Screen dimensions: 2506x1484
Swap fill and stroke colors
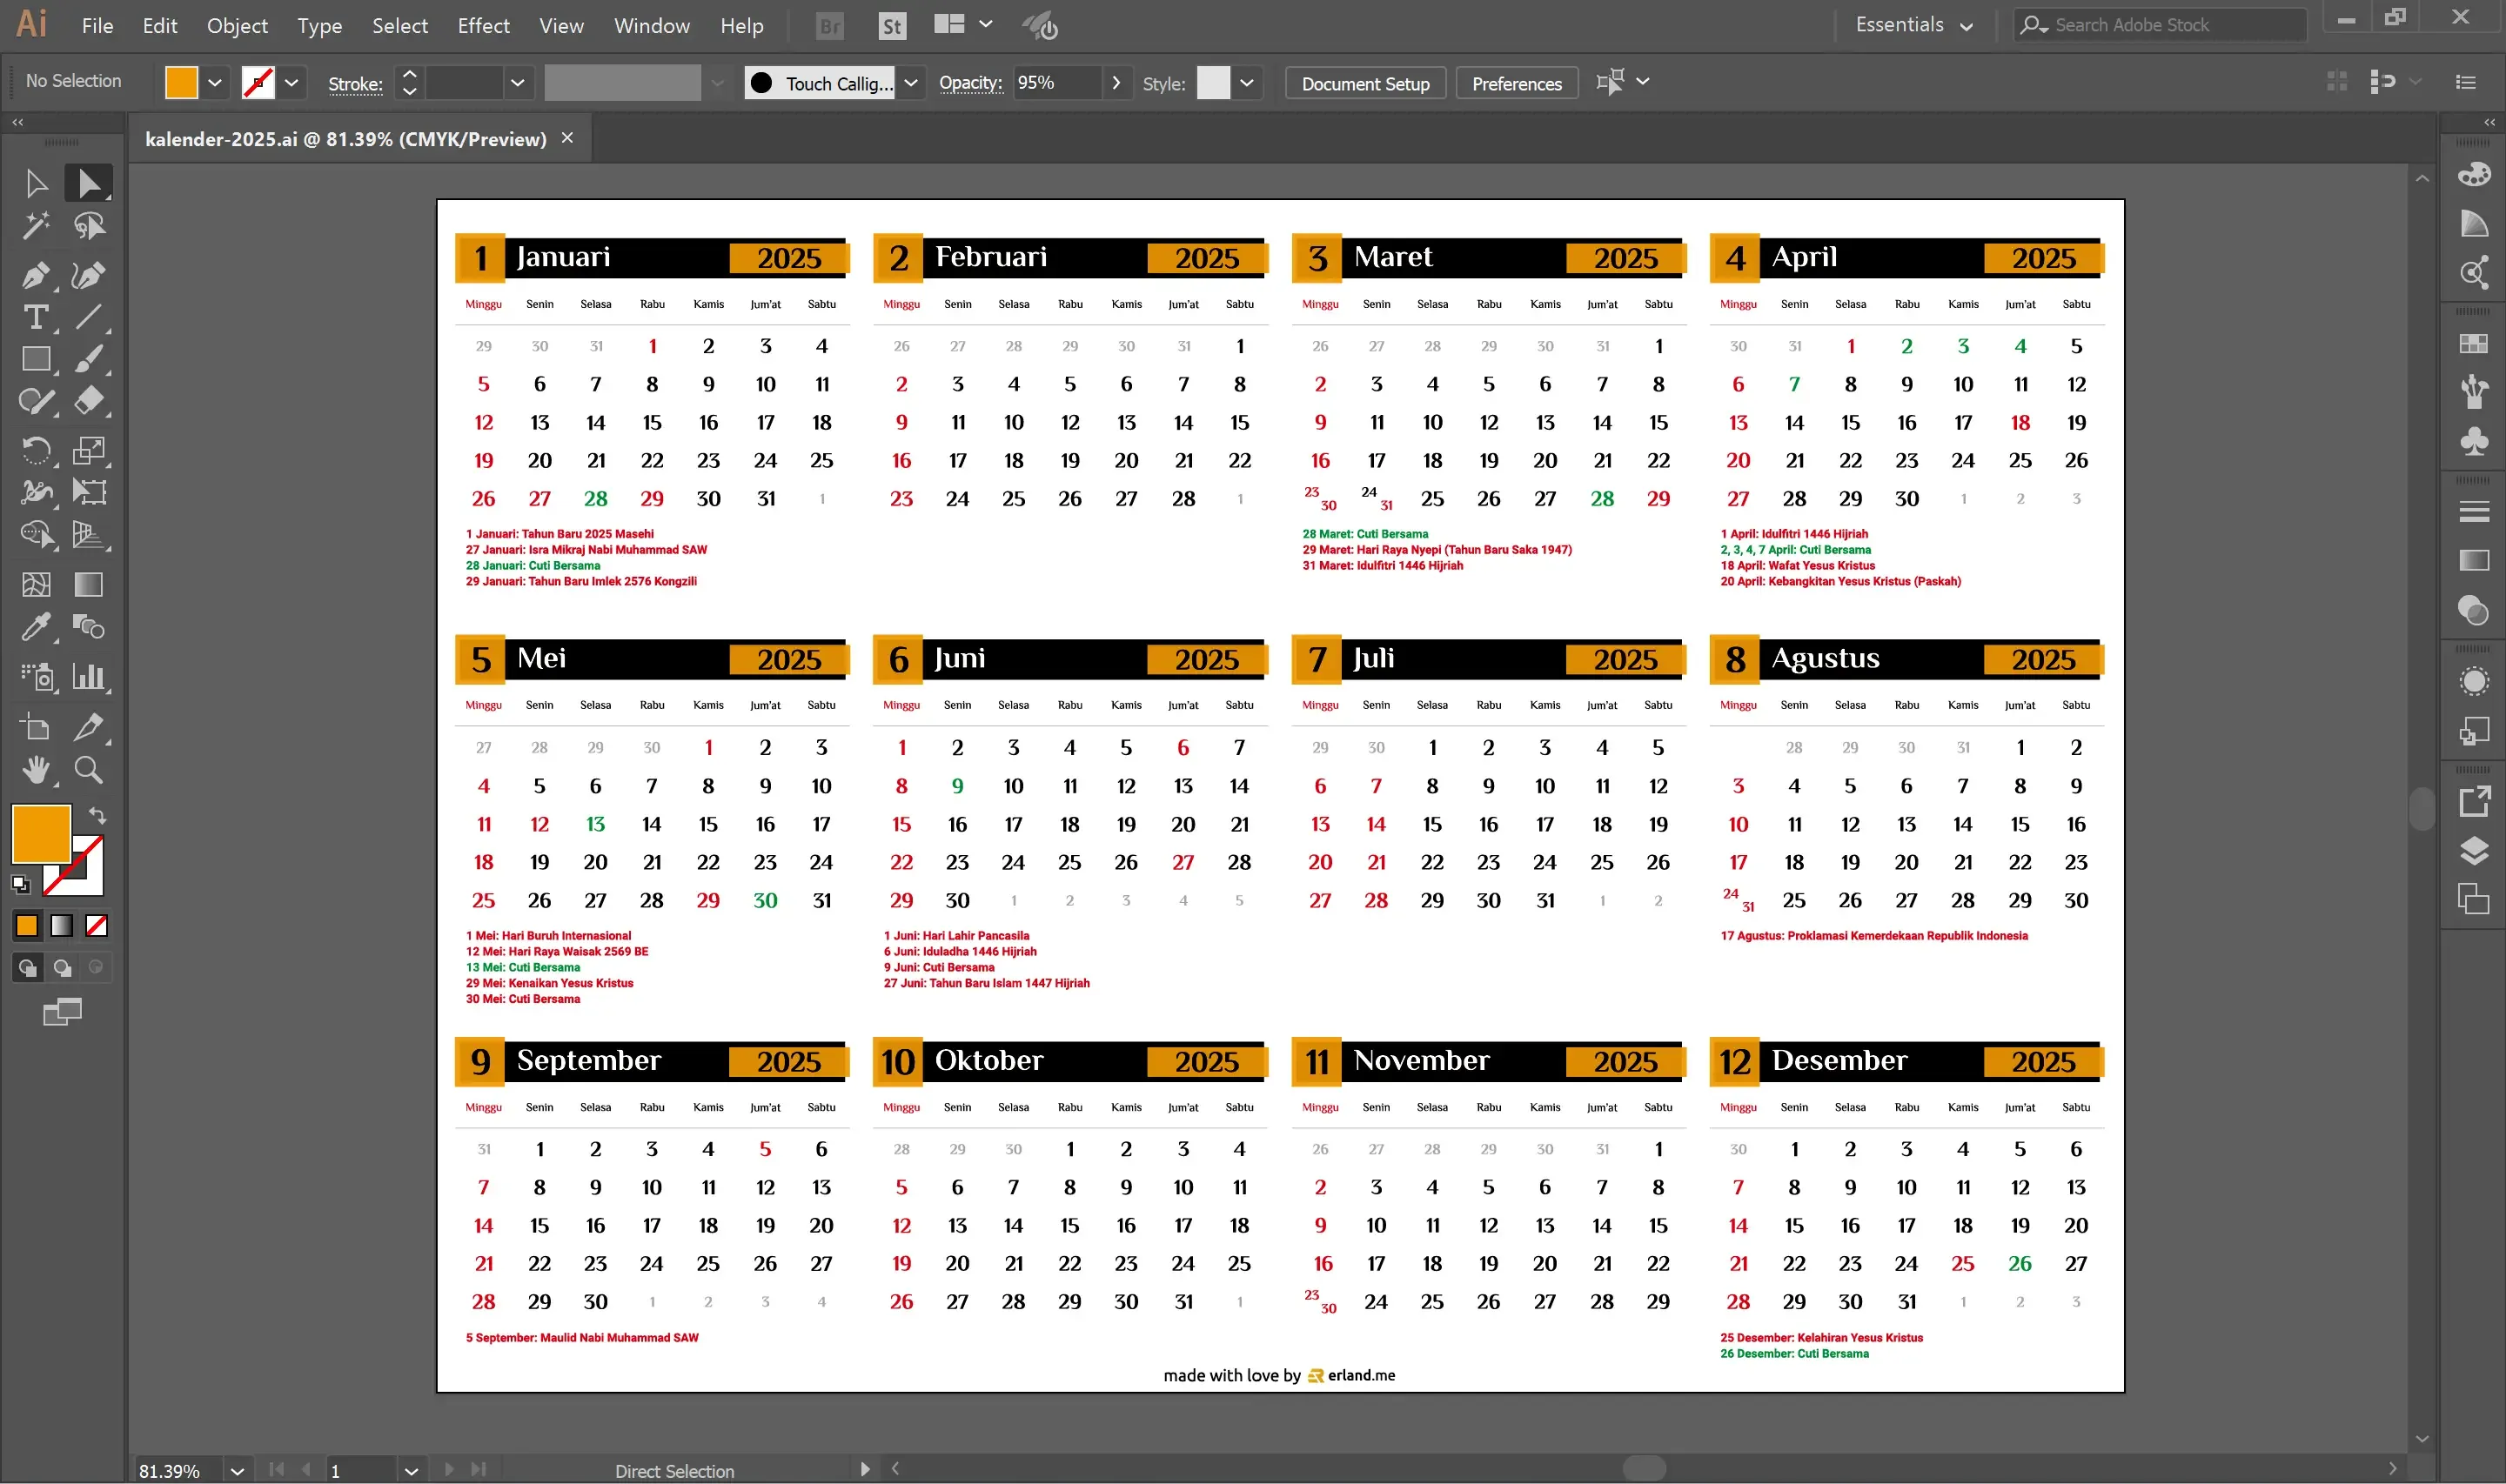pyautogui.click(x=97, y=815)
